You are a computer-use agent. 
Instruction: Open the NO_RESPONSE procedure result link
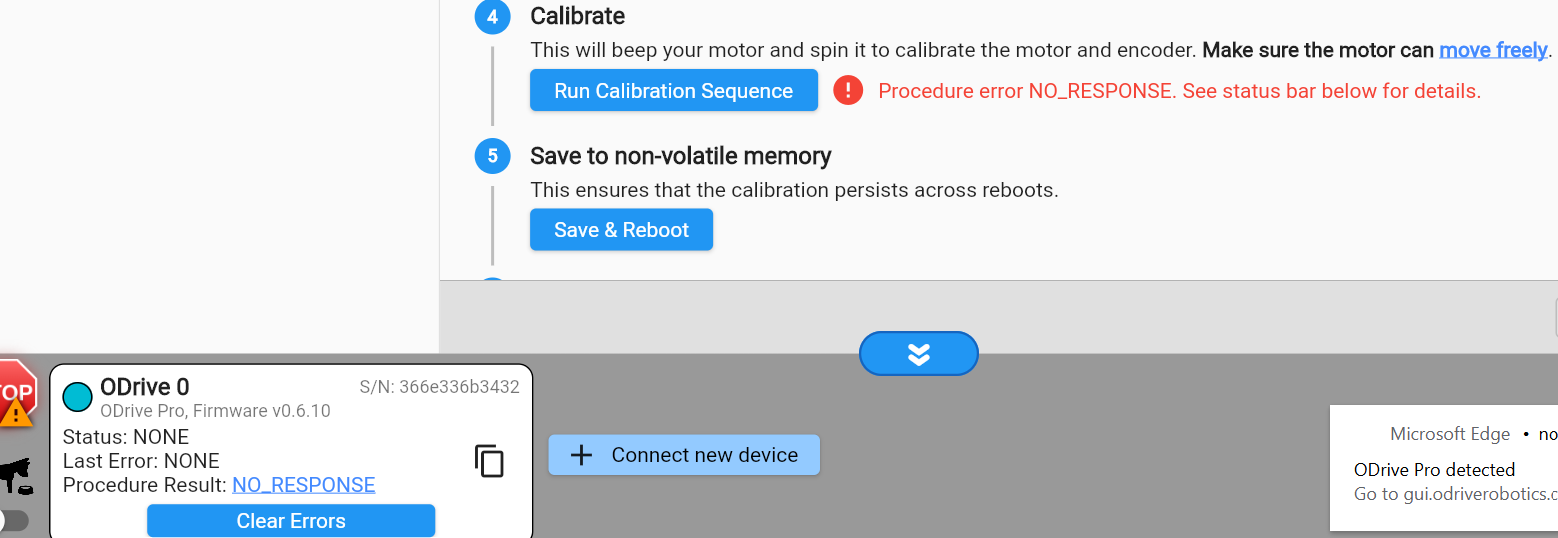point(304,485)
